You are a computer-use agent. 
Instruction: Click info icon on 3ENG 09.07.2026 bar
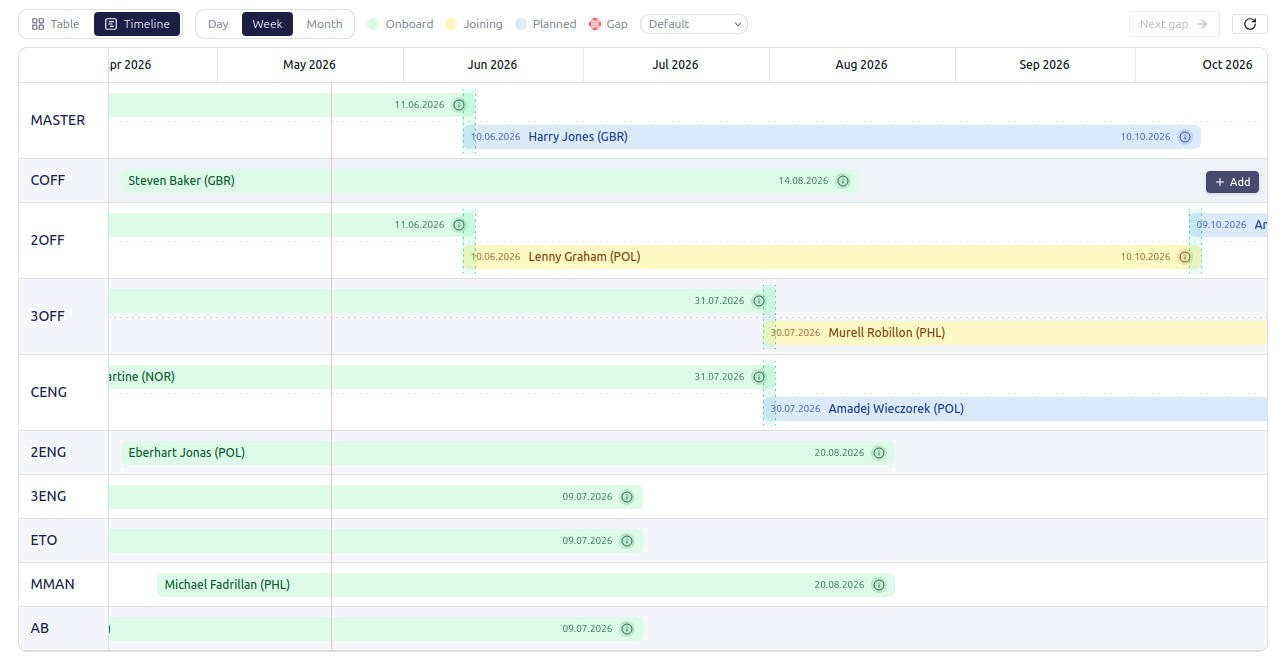pos(627,497)
